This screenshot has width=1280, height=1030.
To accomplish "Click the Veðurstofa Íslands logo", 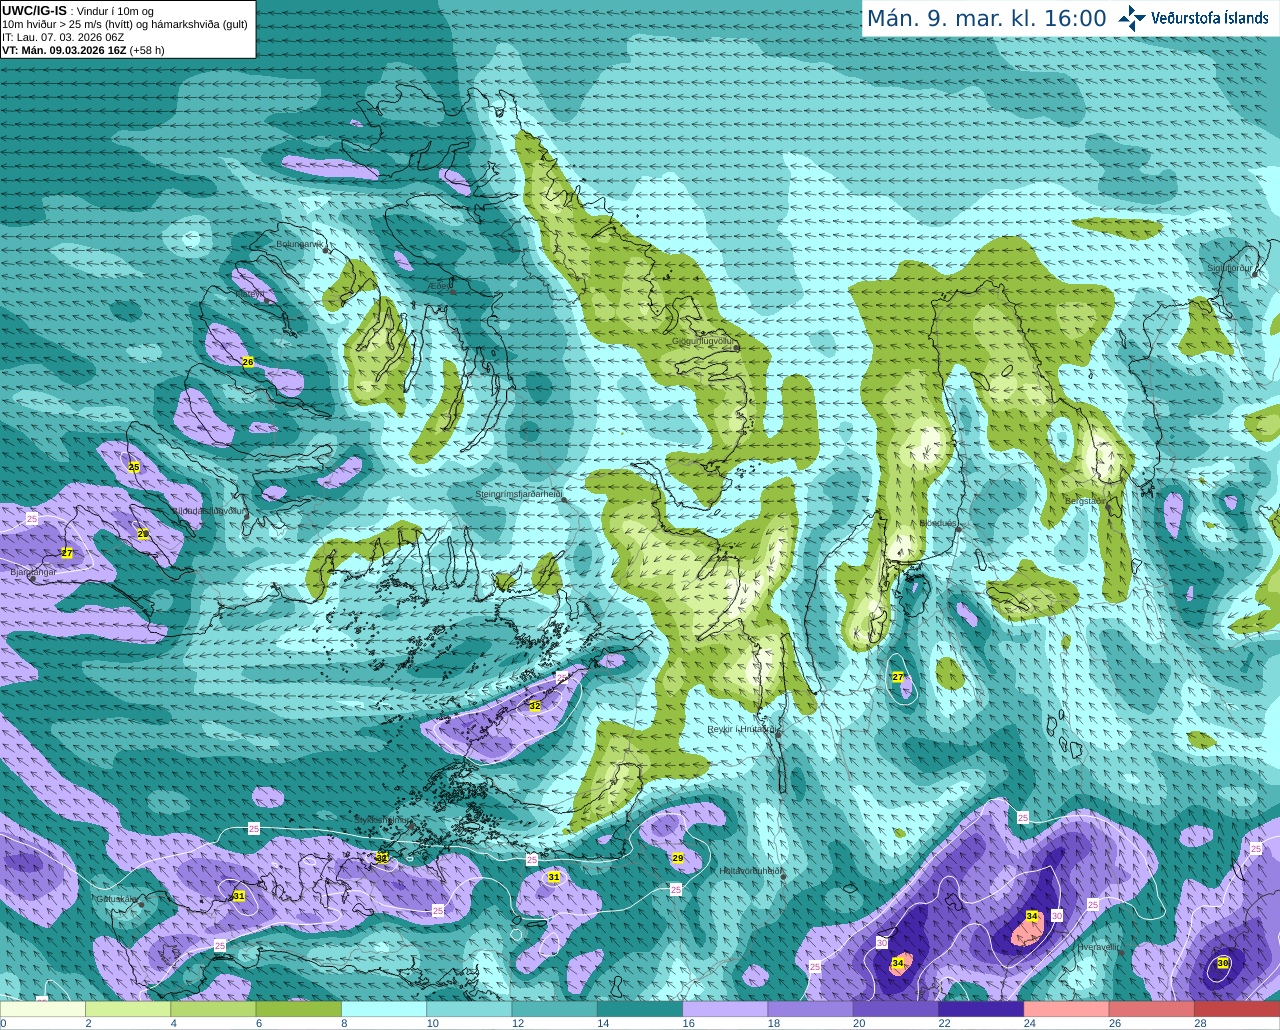I will [1194, 18].
